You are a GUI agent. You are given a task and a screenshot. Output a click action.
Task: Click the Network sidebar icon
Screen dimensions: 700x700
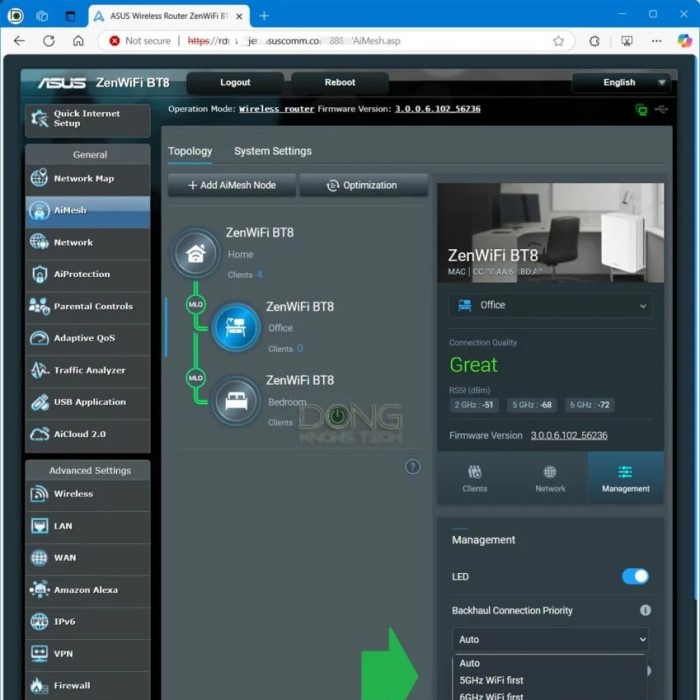click(x=39, y=242)
